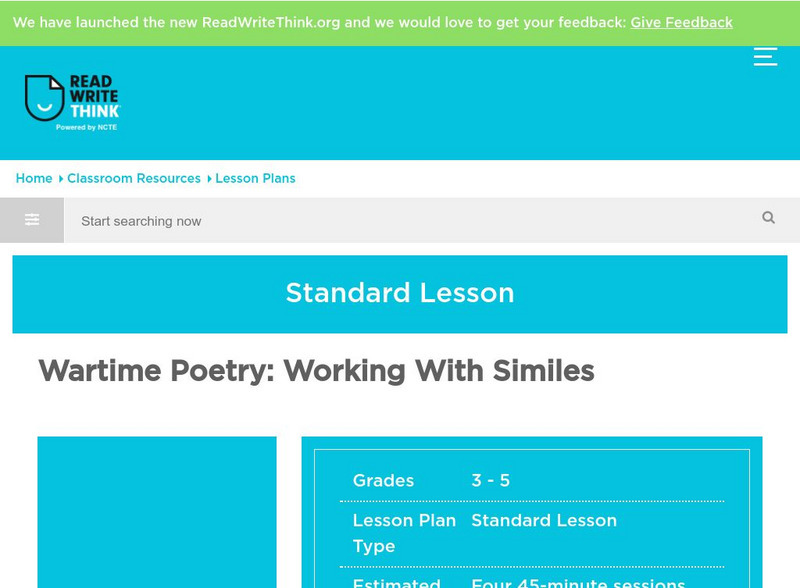800x588 pixels.
Task: Click the Grades 3 - 5 value
Action: 491,480
